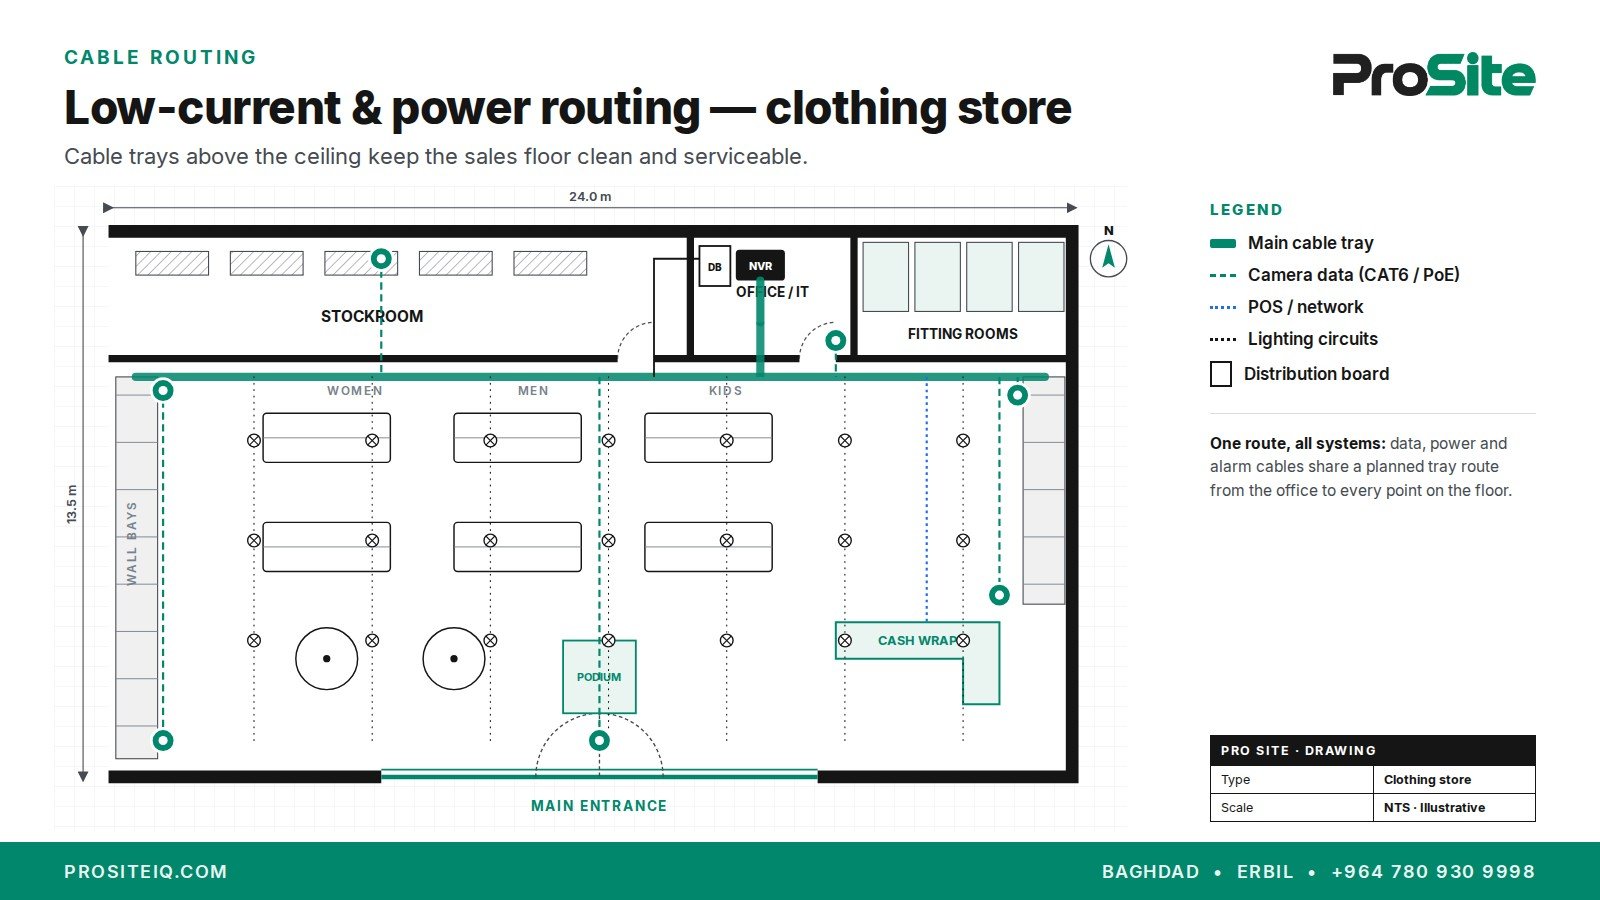The height and width of the screenshot is (900, 1600).
Task: Click the OFFICE / IT label
Action: (772, 292)
